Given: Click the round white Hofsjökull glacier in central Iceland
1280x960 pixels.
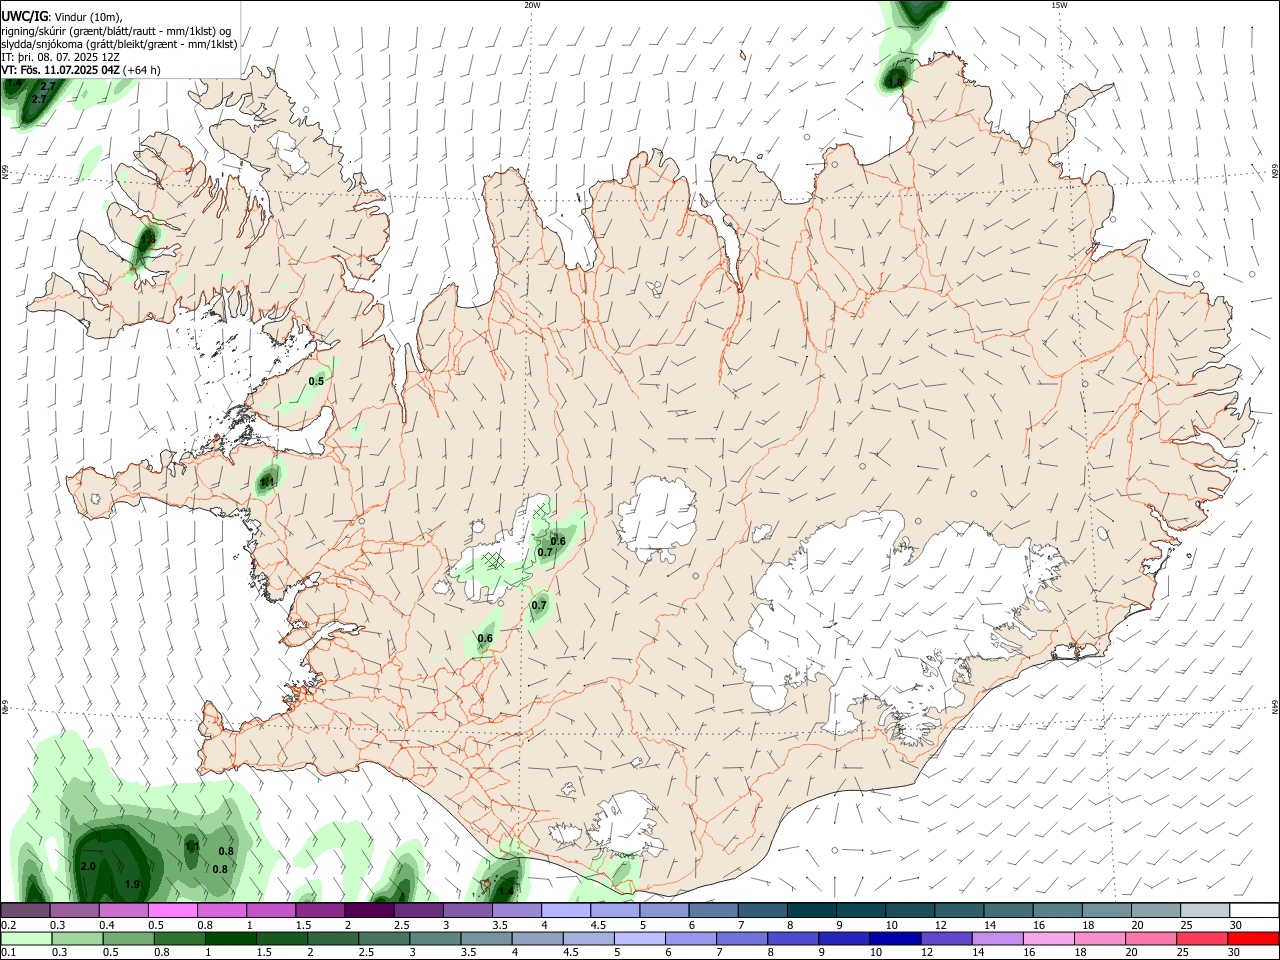Looking at the screenshot, I should click(x=658, y=518).
